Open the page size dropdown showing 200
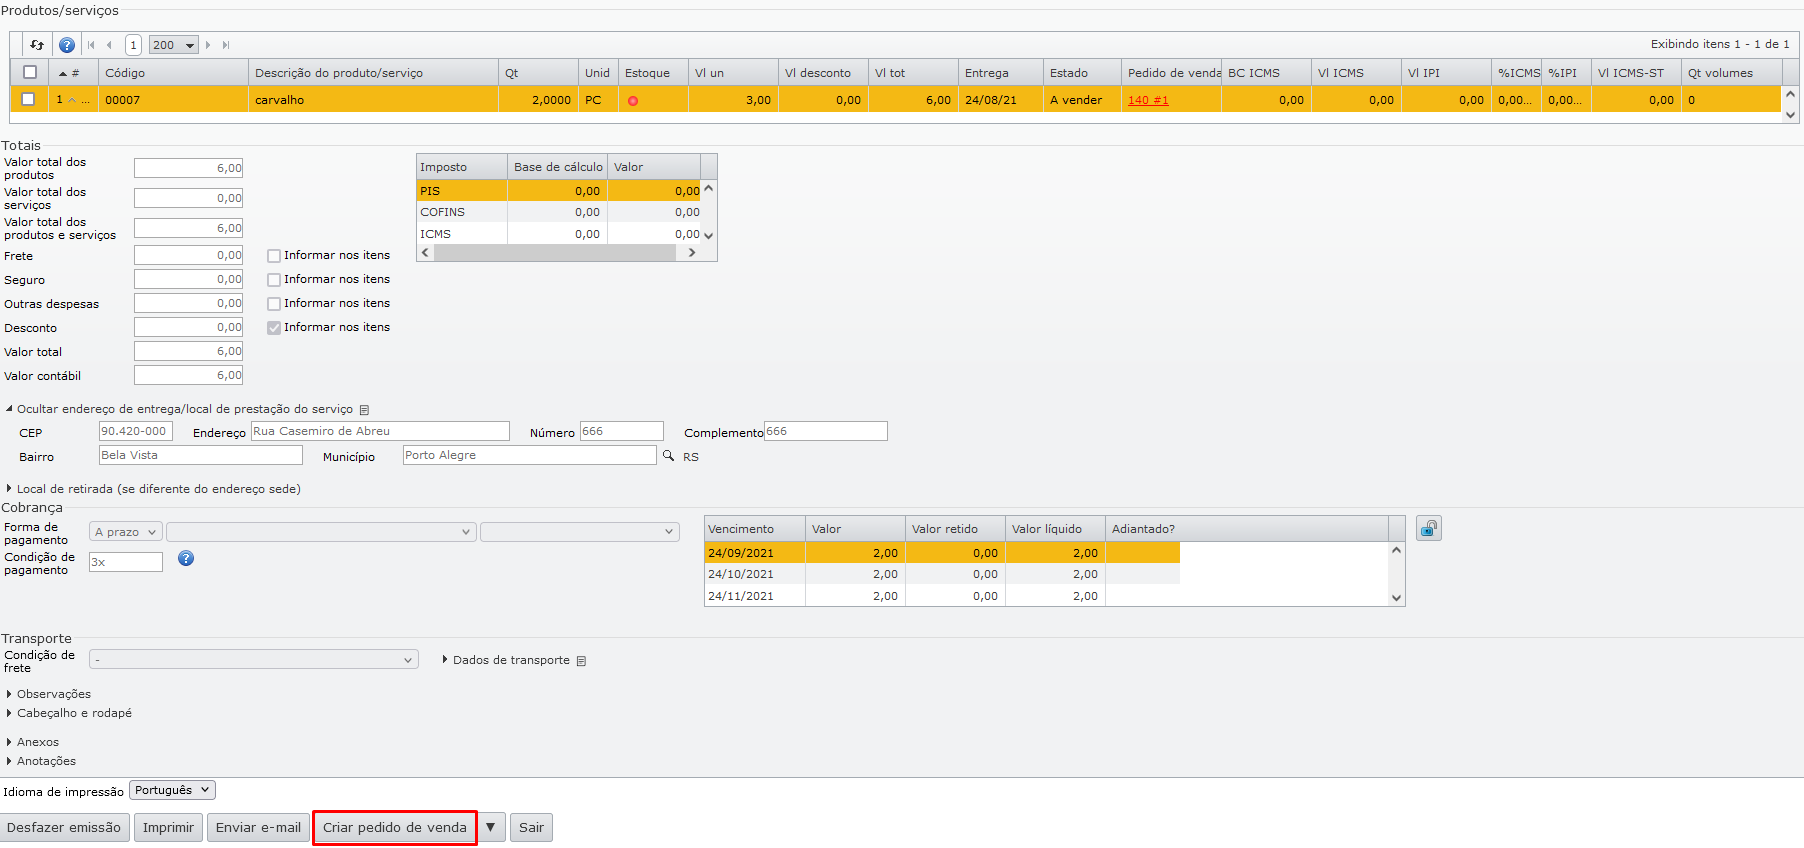This screenshot has height=848, width=1804. (174, 45)
